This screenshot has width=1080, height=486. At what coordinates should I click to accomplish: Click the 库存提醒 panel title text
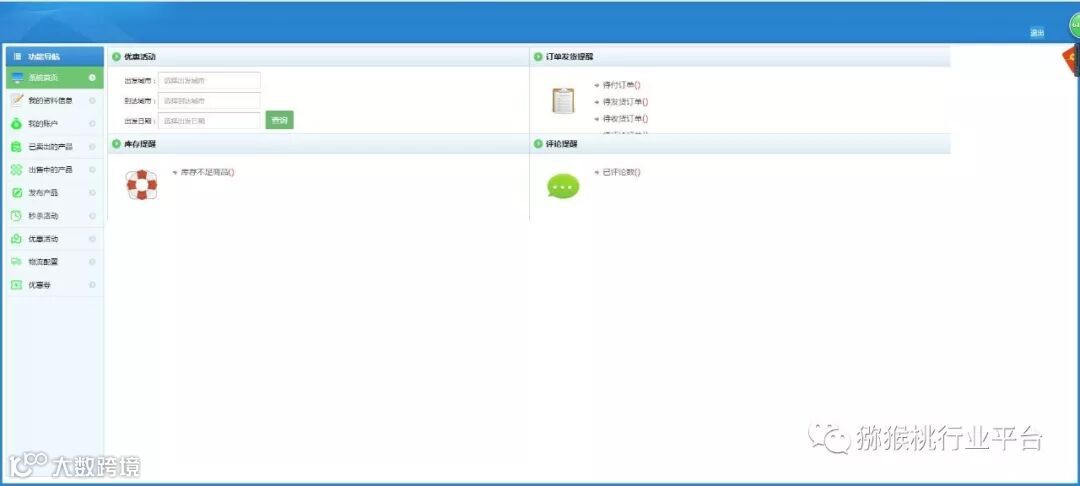pos(140,144)
